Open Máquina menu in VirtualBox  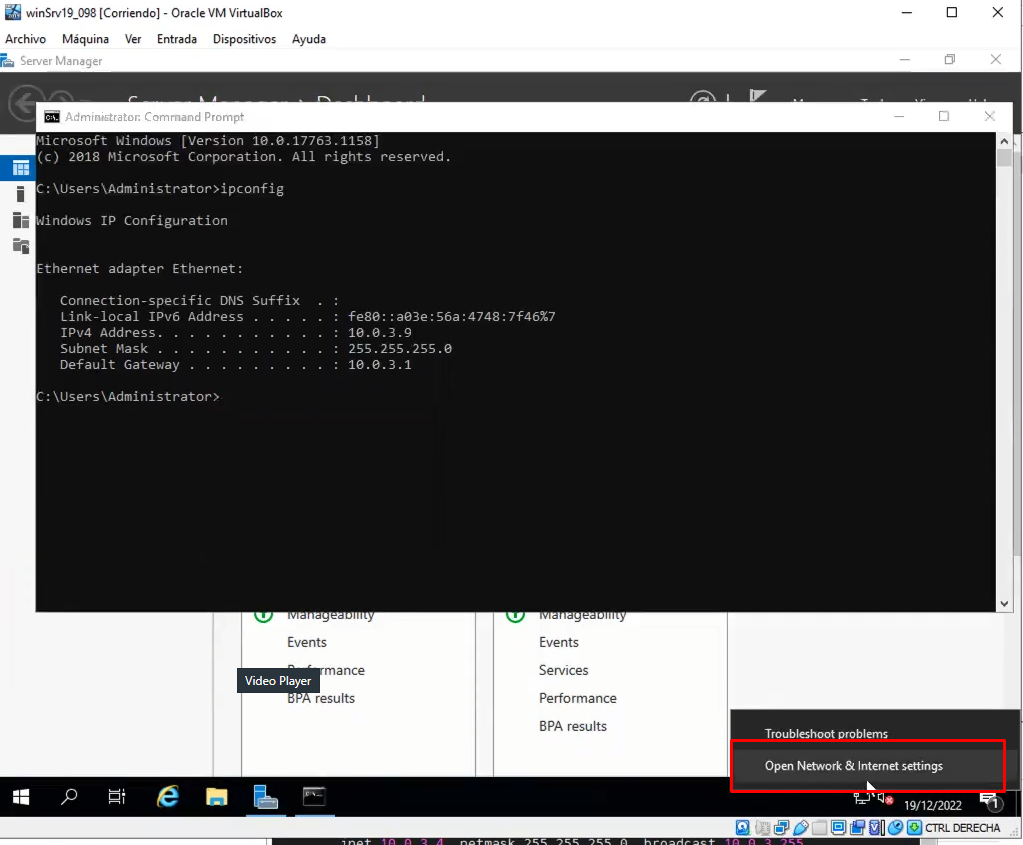click(85, 39)
